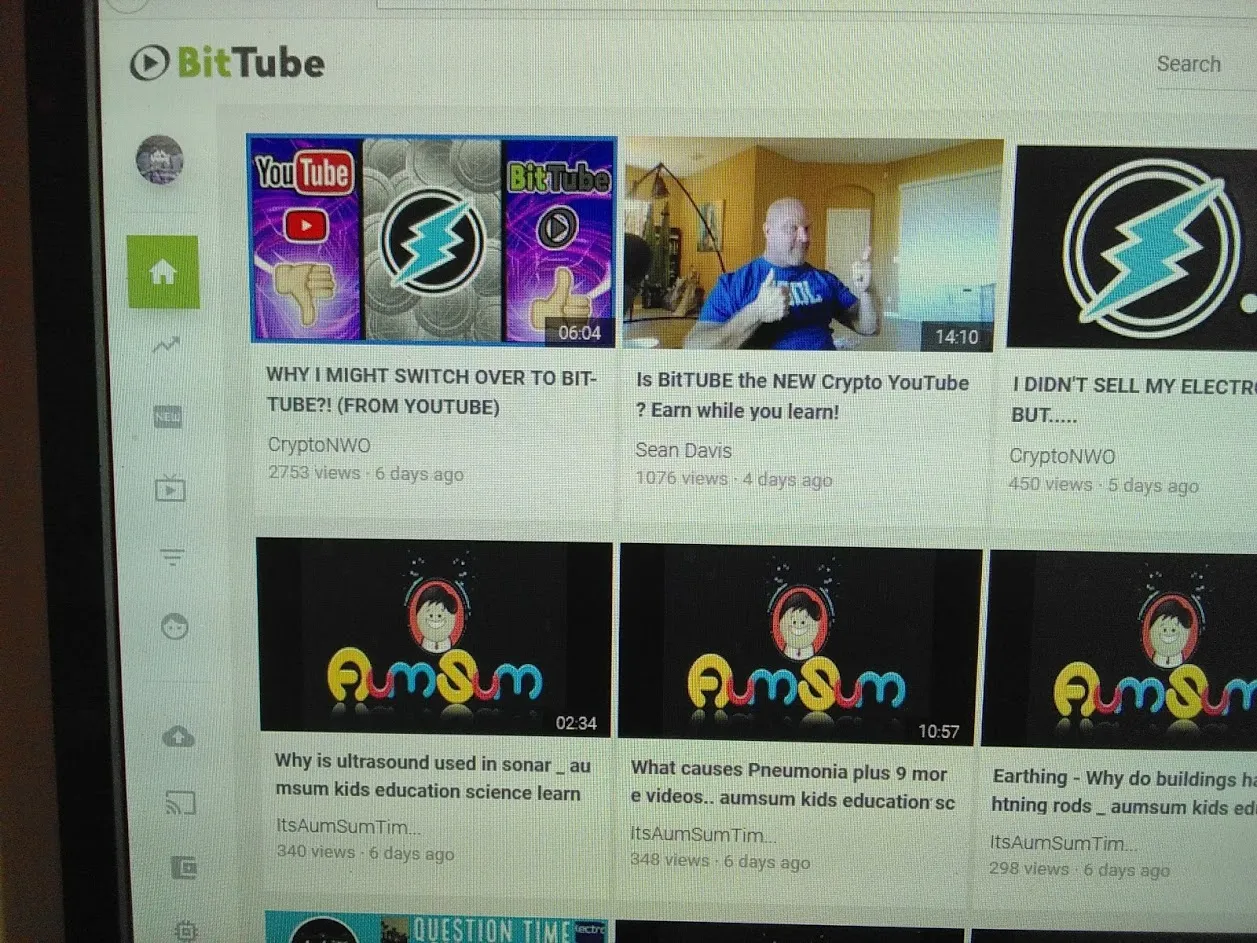Open the wallet icon in sidebar
1257x943 pixels.
183,867
